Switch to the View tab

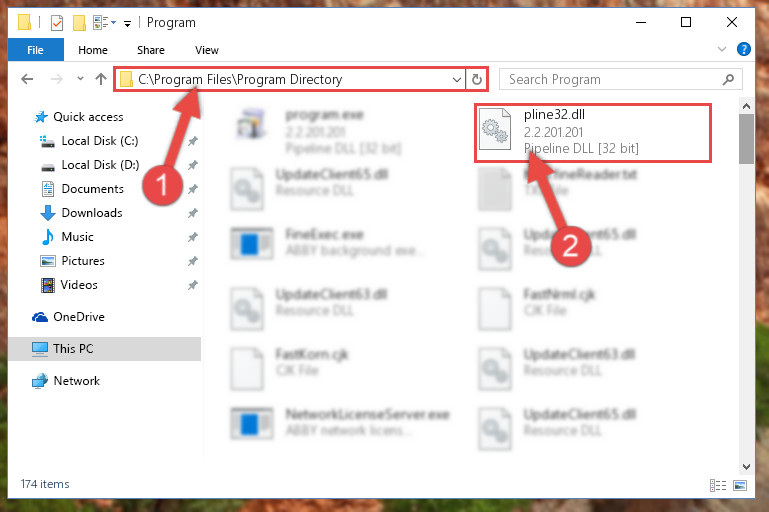206,50
